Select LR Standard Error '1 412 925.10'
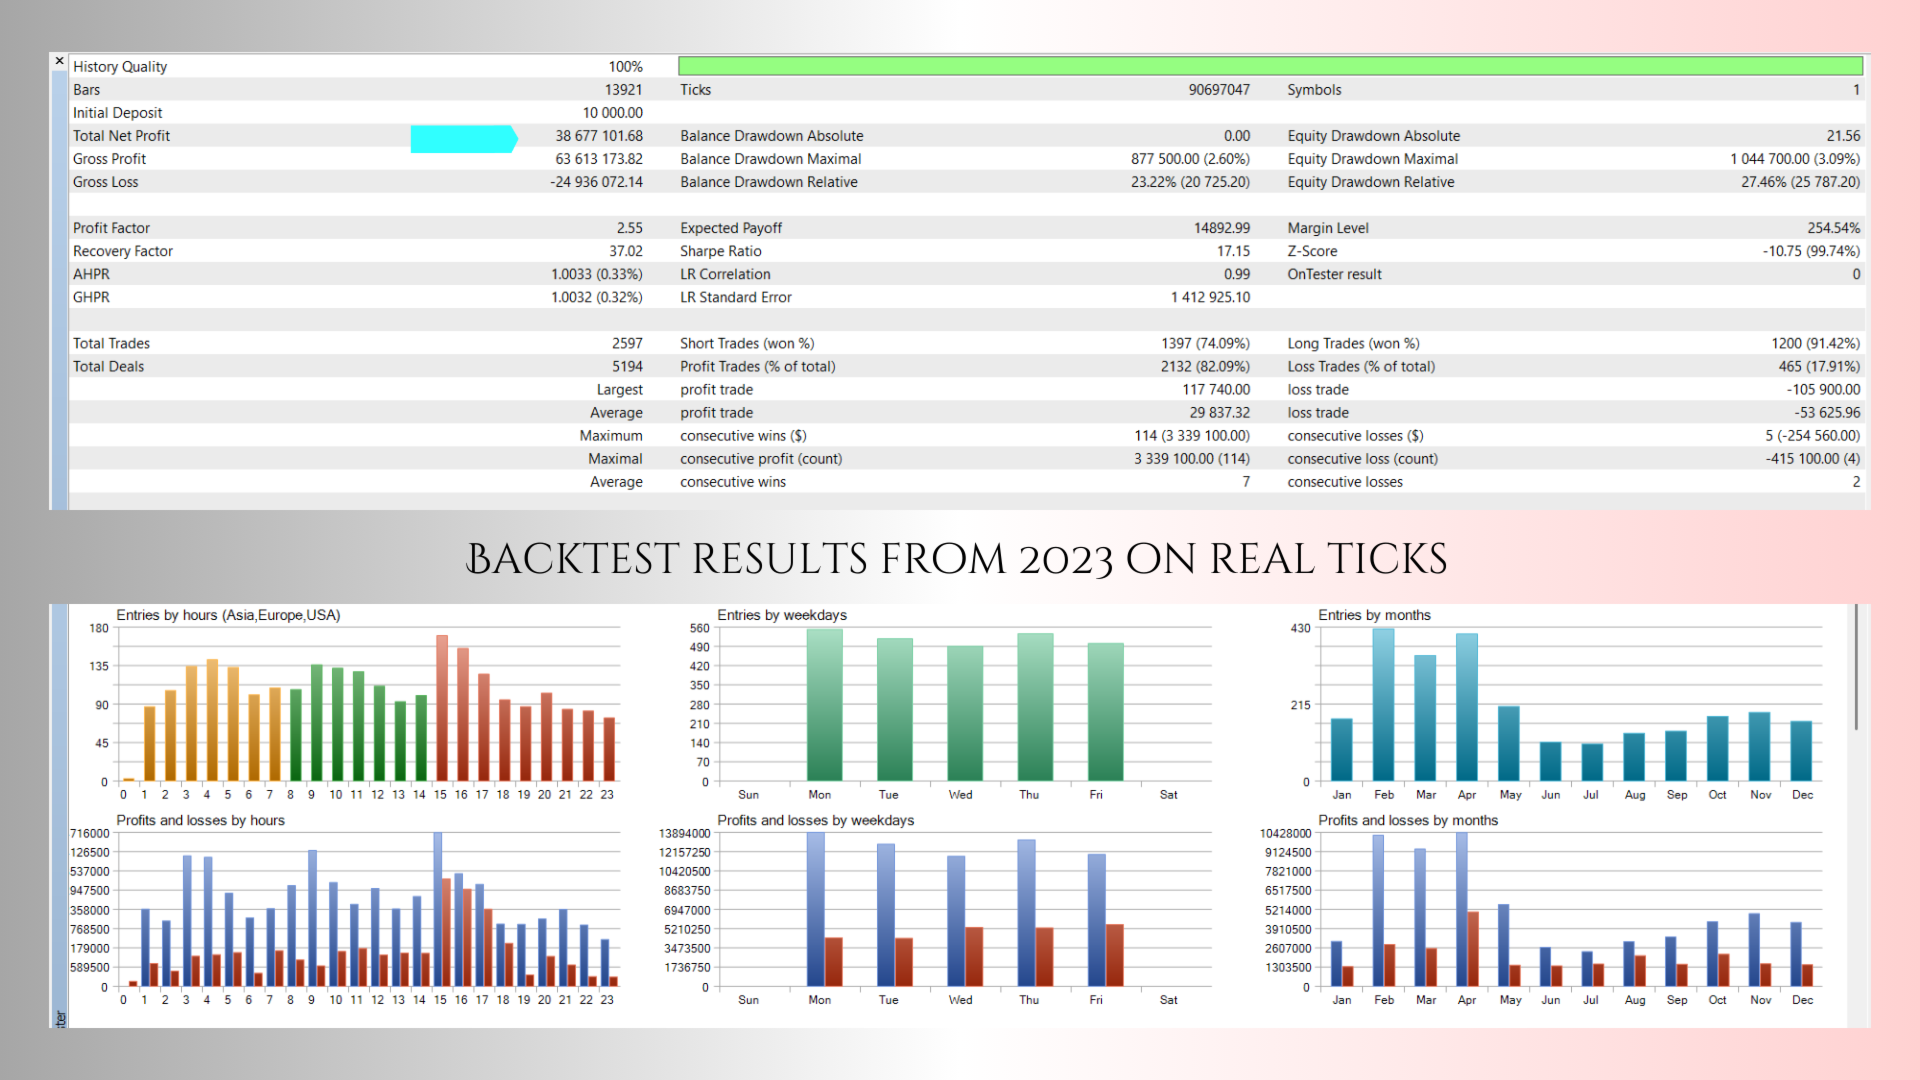This screenshot has height=1080, width=1920. (x=1210, y=297)
